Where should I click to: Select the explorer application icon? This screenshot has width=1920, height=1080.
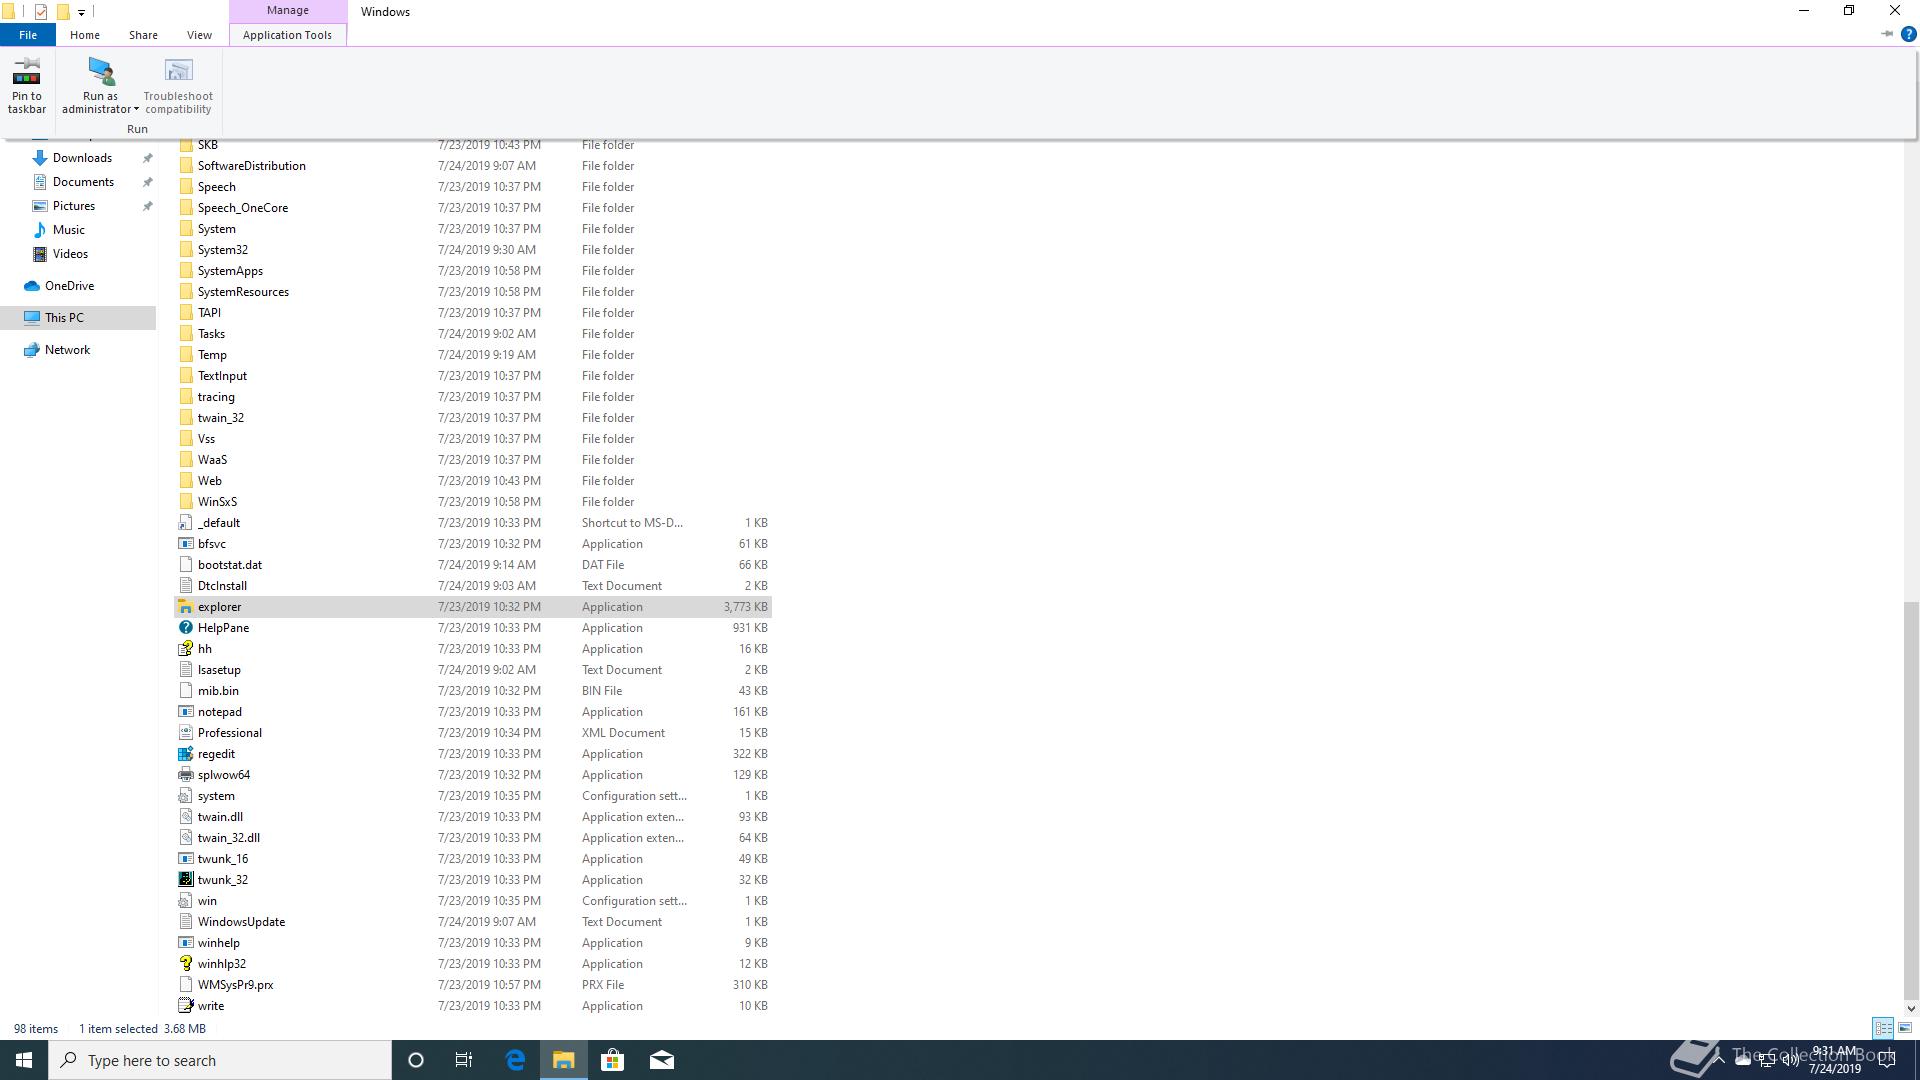pos(185,607)
